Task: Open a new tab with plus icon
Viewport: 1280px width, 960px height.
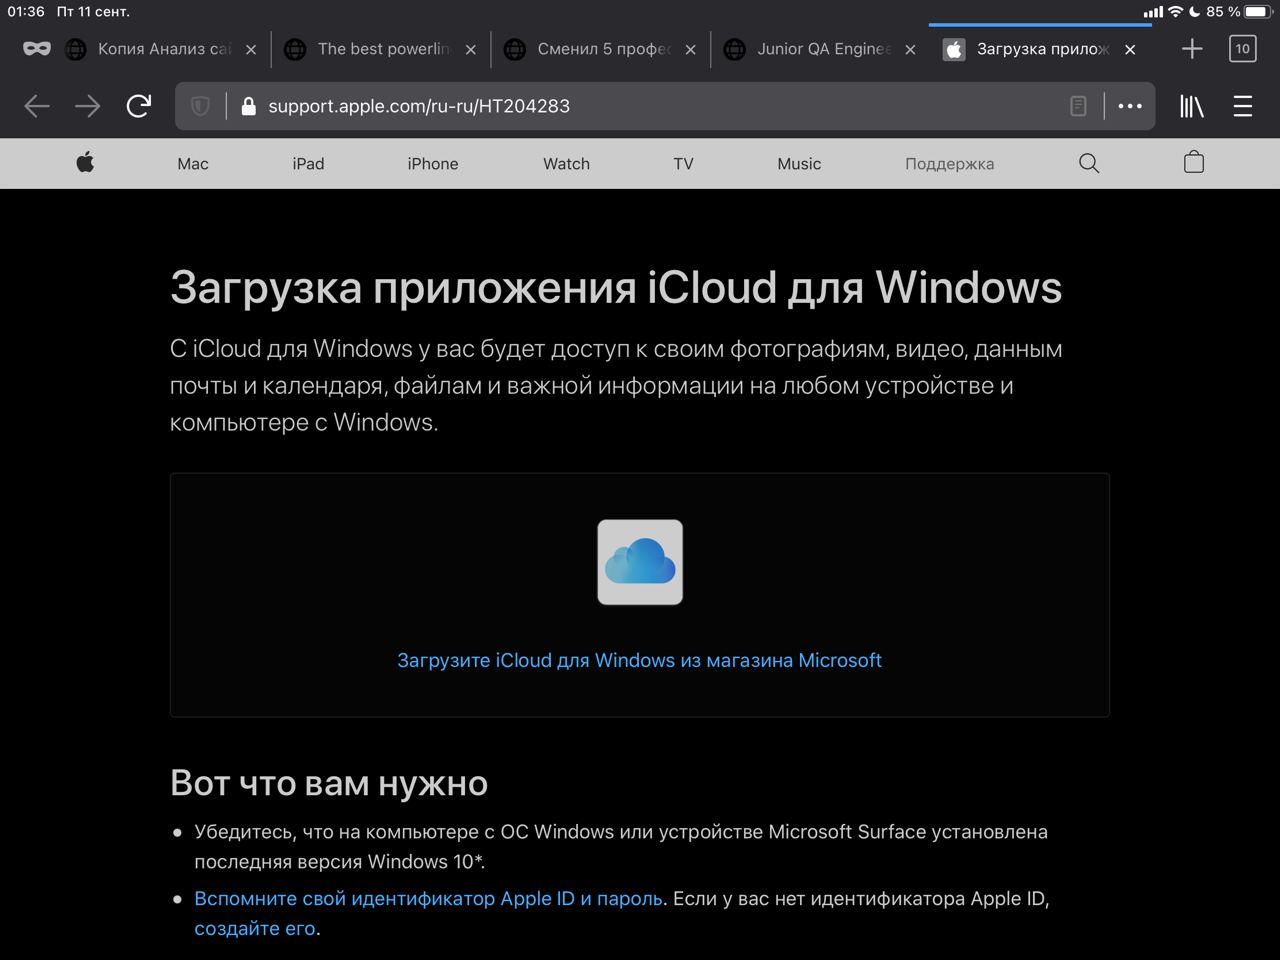Action: pyautogui.click(x=1192, y=48)
